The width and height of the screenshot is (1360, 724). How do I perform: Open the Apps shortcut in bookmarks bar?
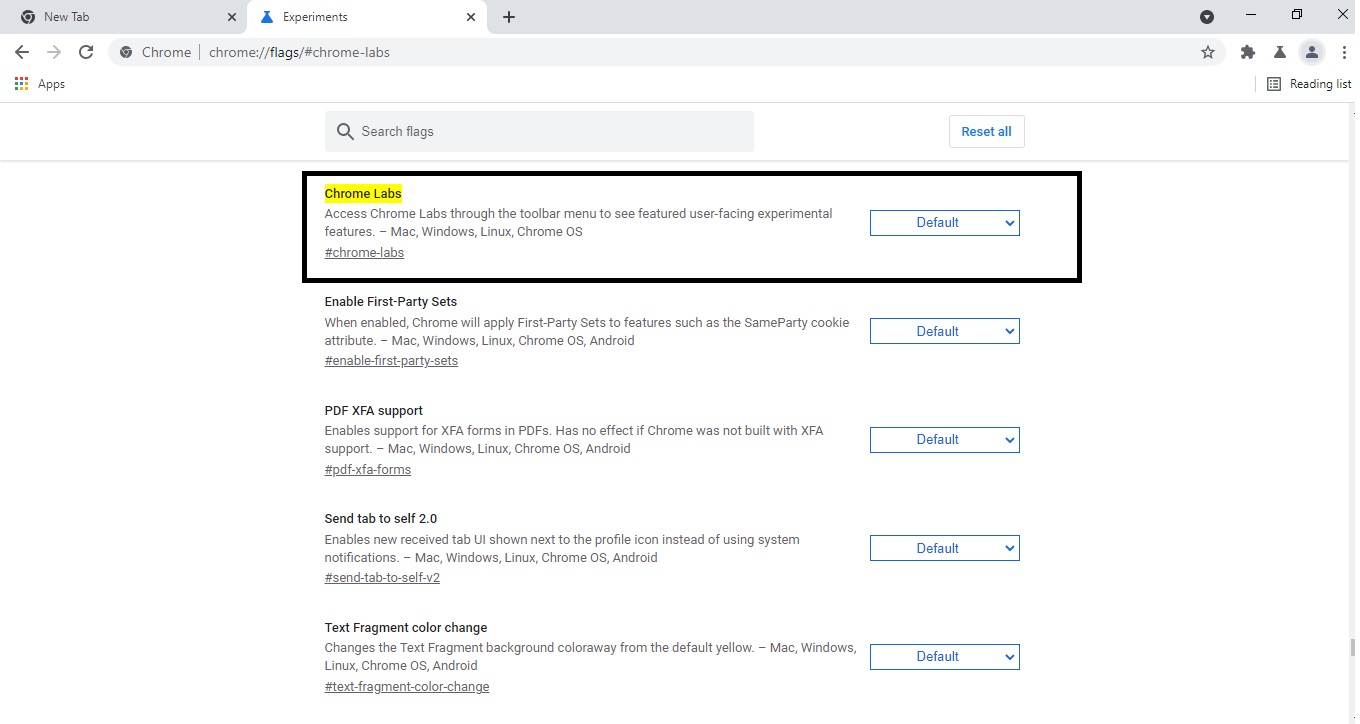click(x=40, y=84)
